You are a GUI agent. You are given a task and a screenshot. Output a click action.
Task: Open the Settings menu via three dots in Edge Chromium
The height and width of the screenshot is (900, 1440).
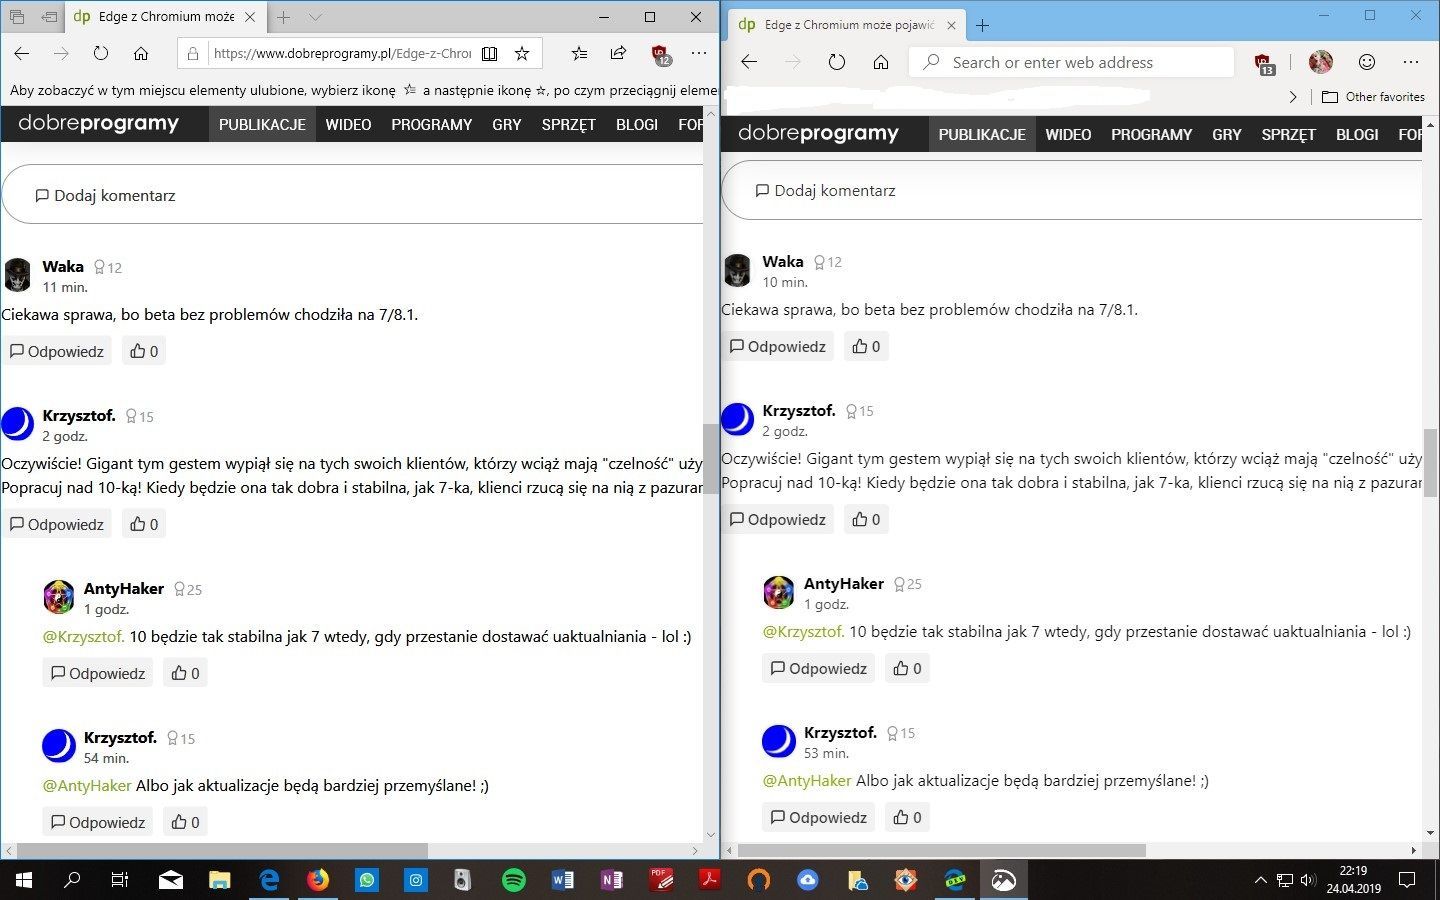pos(1412,62)
